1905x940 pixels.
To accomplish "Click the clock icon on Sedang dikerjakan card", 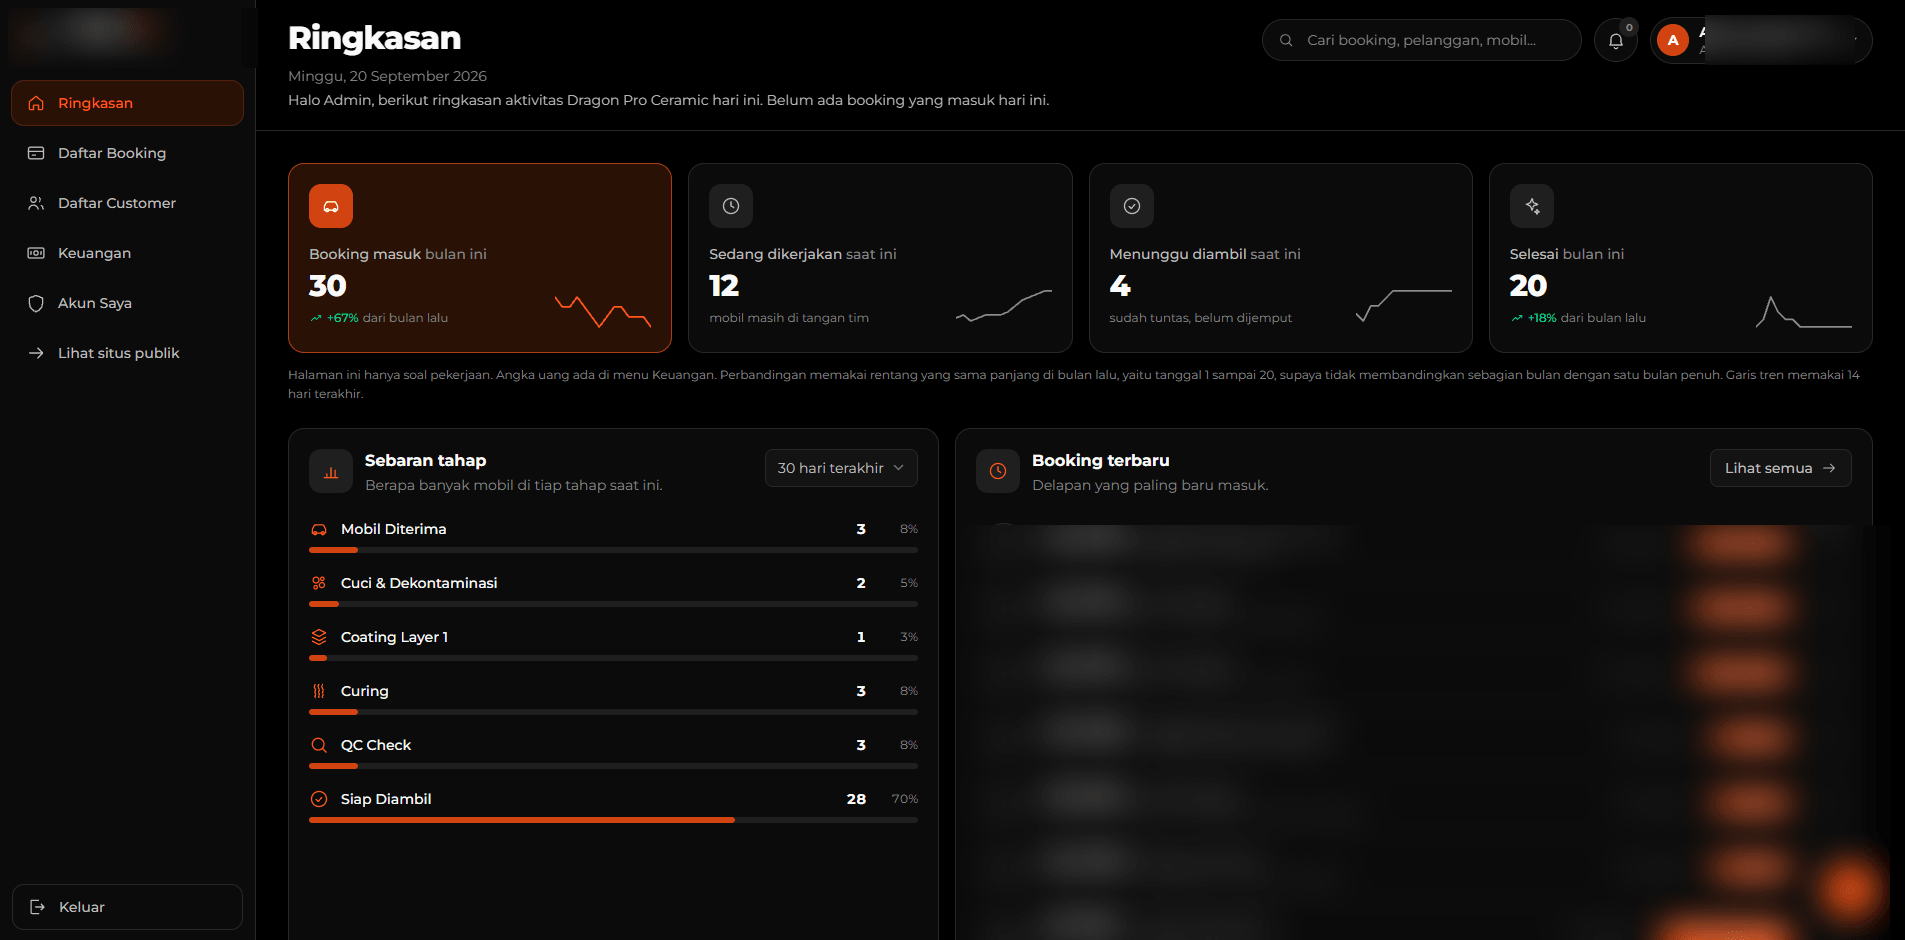I will (x=731, y=206).
